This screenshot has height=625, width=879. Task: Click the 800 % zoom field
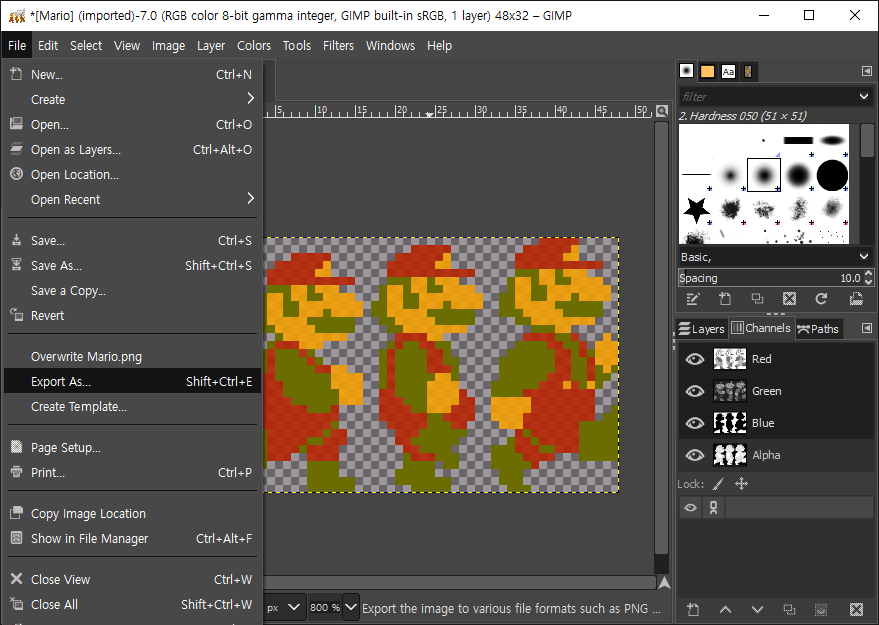point(325,608)
